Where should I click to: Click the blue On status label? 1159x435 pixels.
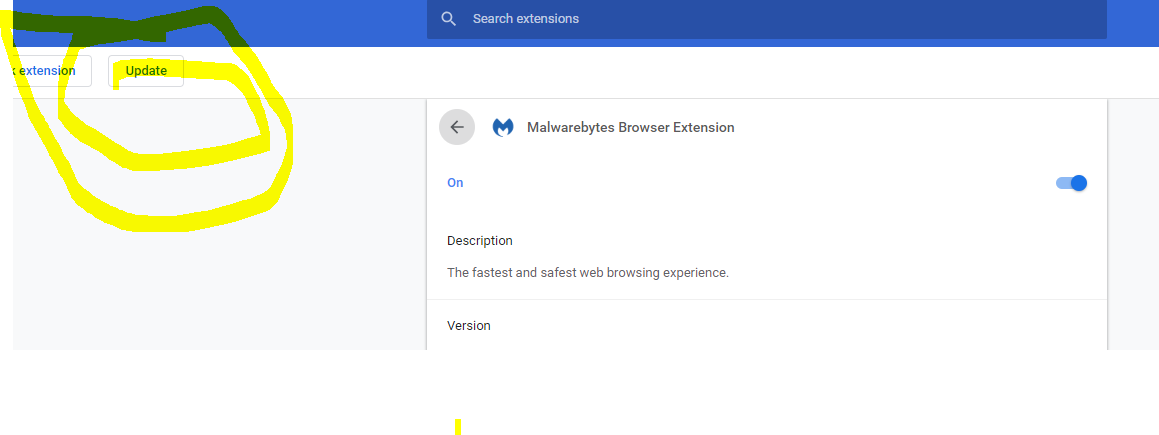[x=455, y=183]
